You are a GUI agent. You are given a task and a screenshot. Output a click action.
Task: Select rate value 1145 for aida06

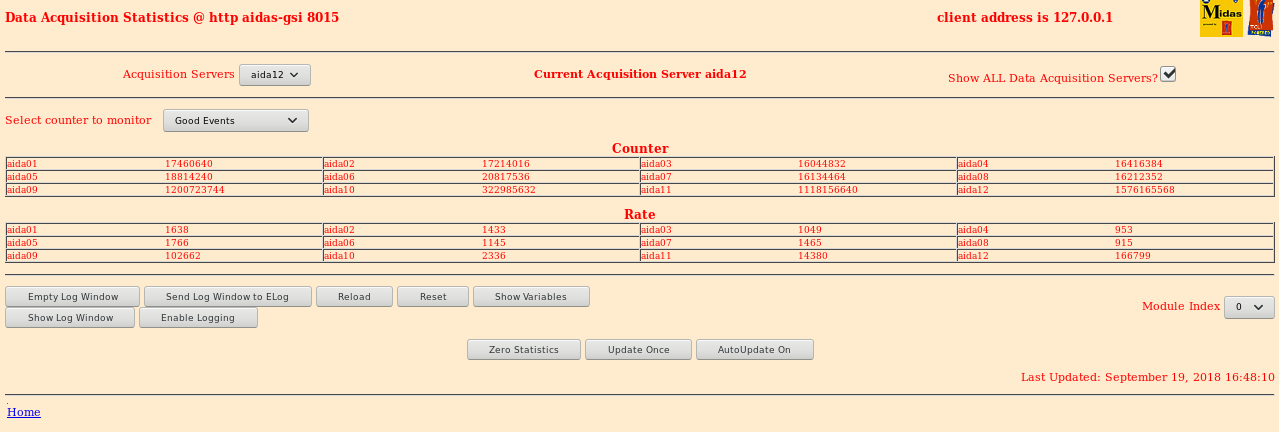pos(494,243)
